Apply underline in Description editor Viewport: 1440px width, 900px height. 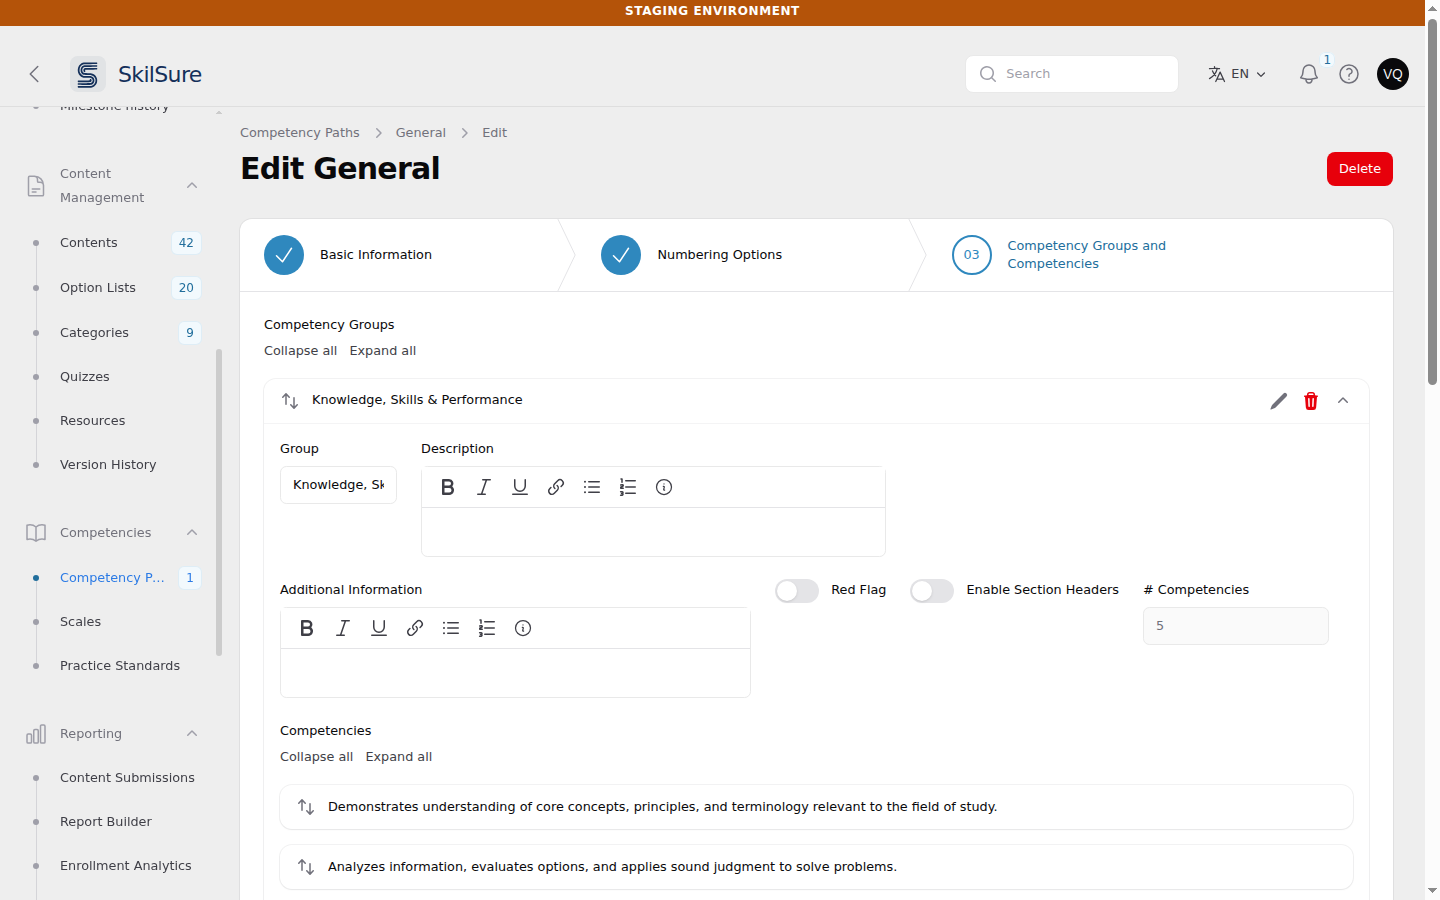coord(520,487)
